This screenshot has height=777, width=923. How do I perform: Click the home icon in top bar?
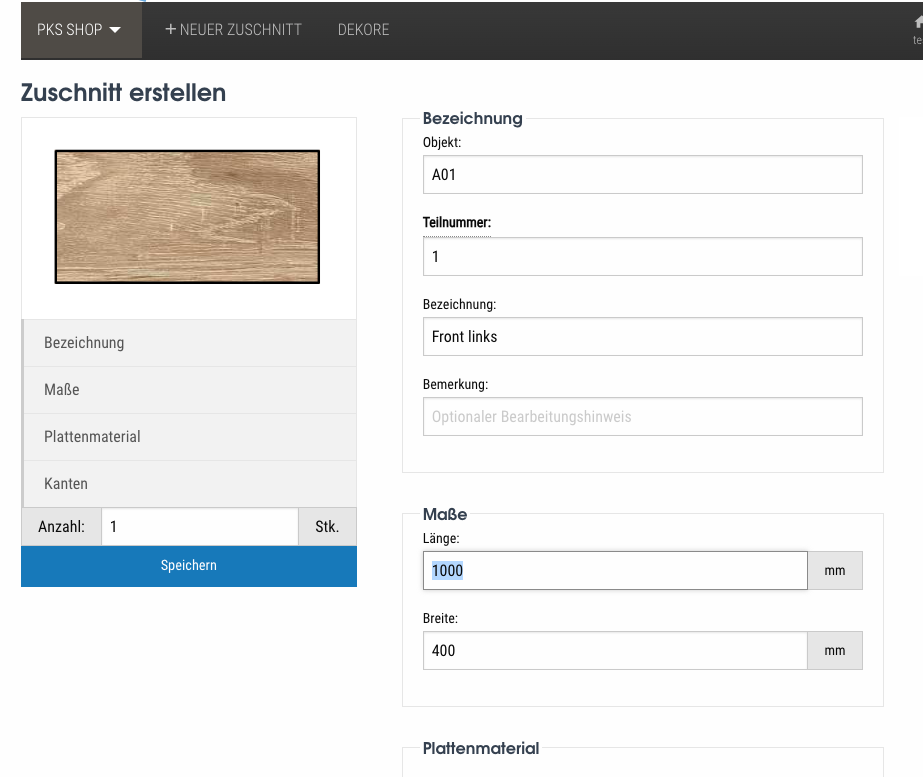pos(917,23)
